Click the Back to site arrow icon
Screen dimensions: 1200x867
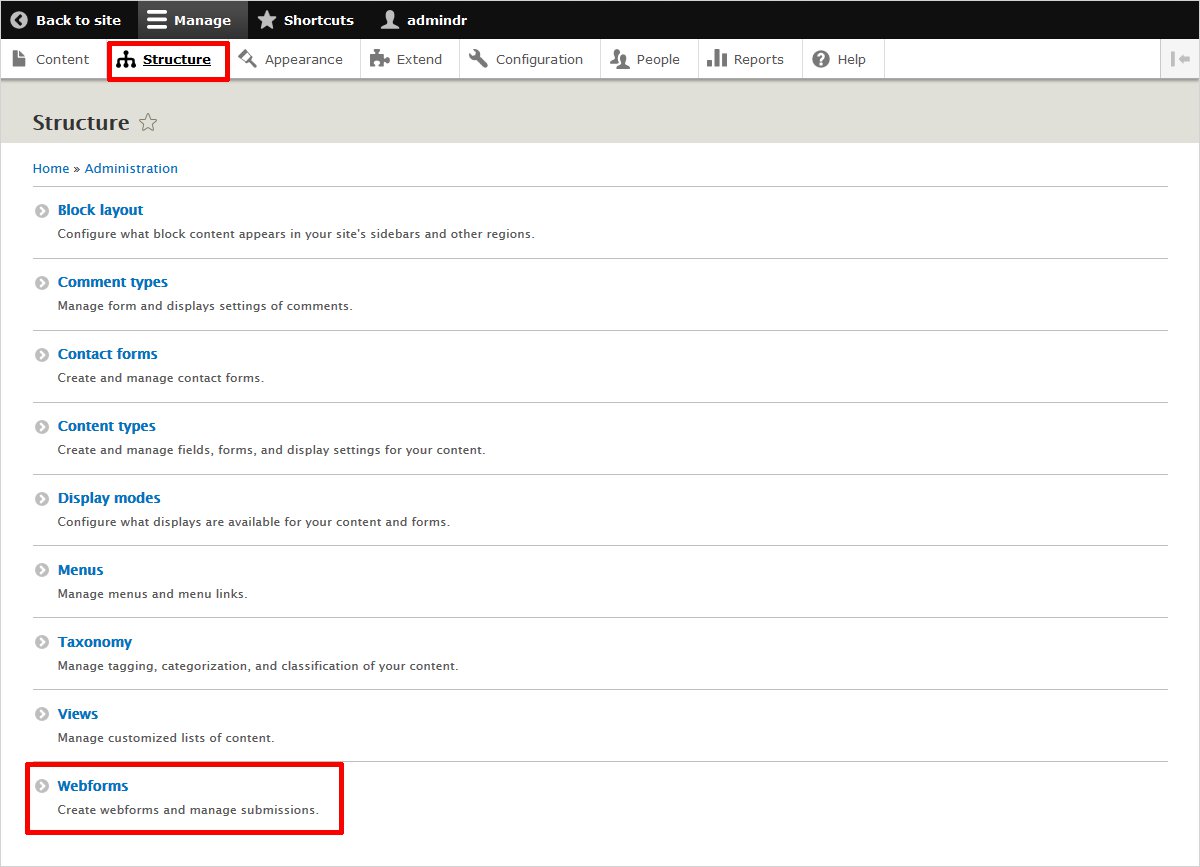coord(19,20)
